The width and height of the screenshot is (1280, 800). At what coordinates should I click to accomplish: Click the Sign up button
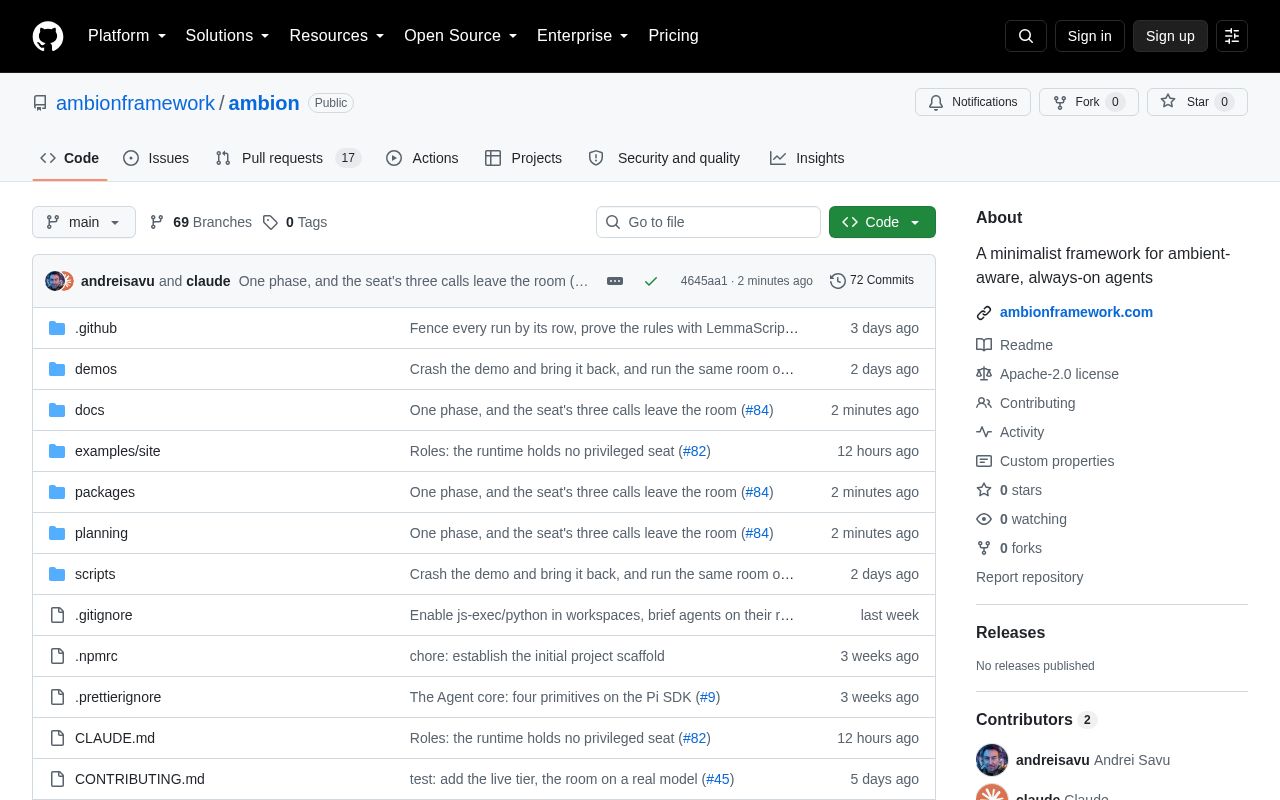[1170, 36]
